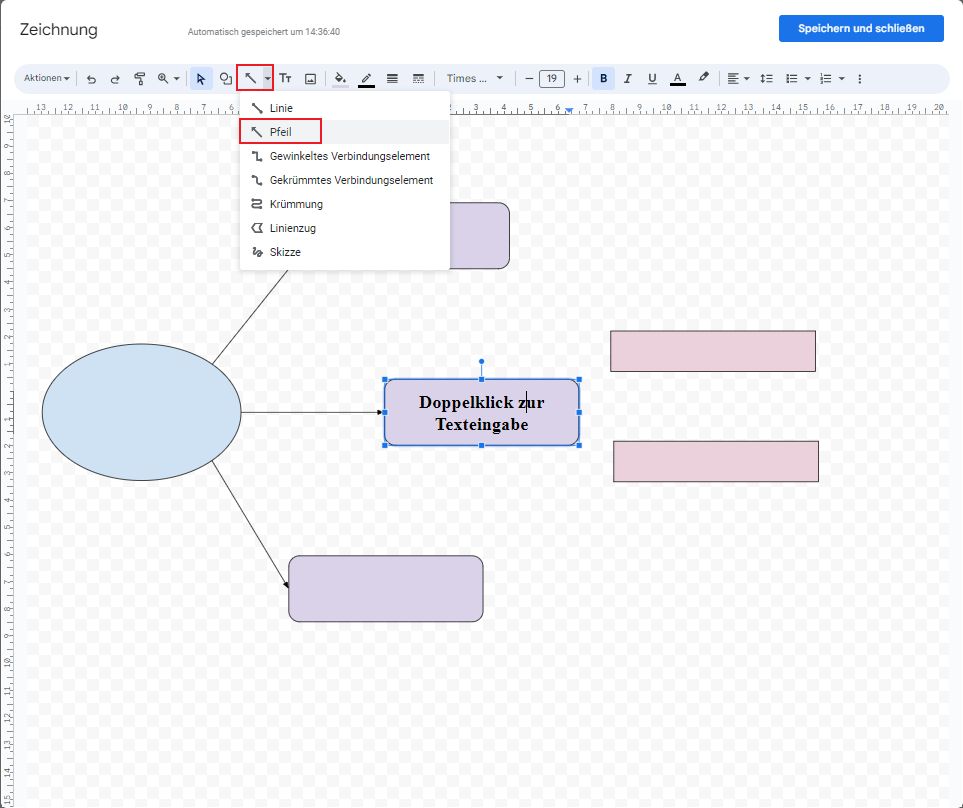Open the border color pencil icon
The image size is (963, 808).
[x=366, y=79]
